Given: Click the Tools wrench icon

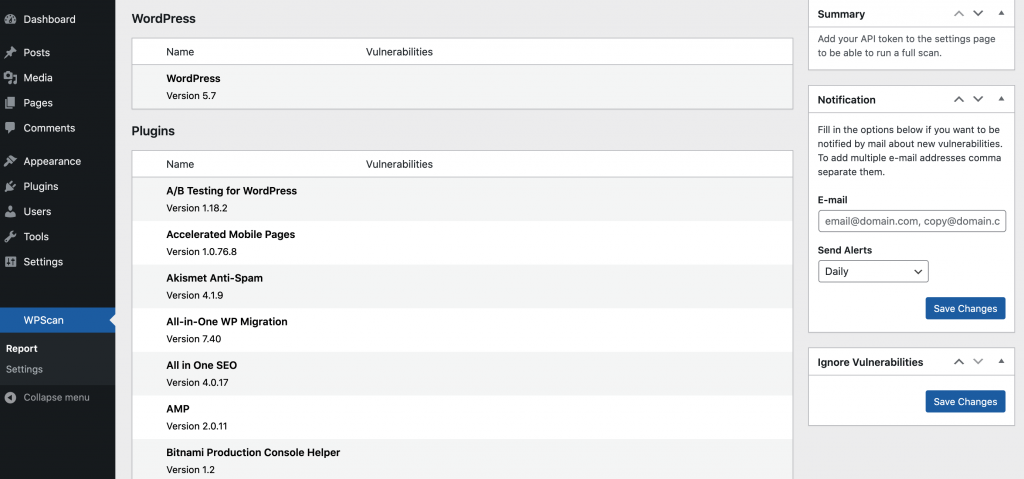Looking at the screenshot, I should [x=10, y=237].
